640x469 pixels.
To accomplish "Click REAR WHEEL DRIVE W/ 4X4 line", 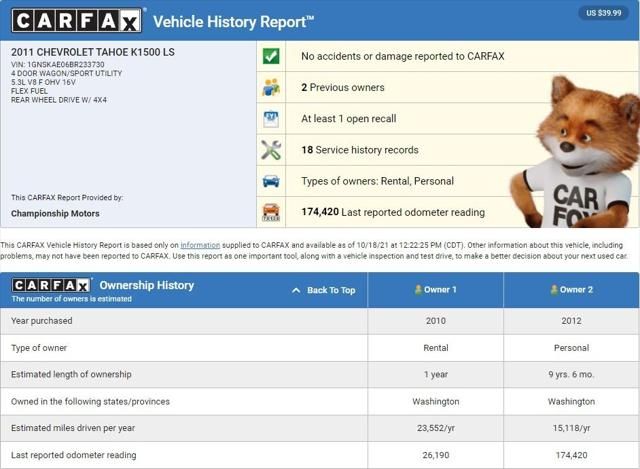I will point(59,100).
